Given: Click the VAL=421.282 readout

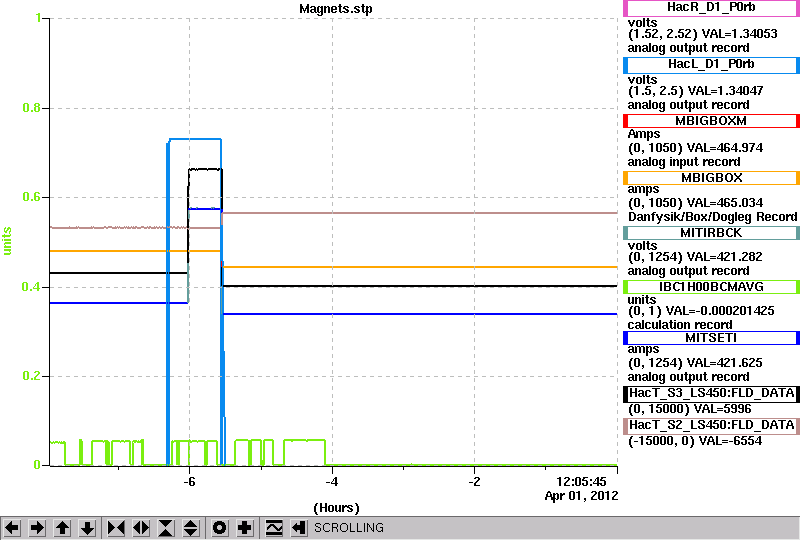Looking at the screenshot, I should [695, 257].
